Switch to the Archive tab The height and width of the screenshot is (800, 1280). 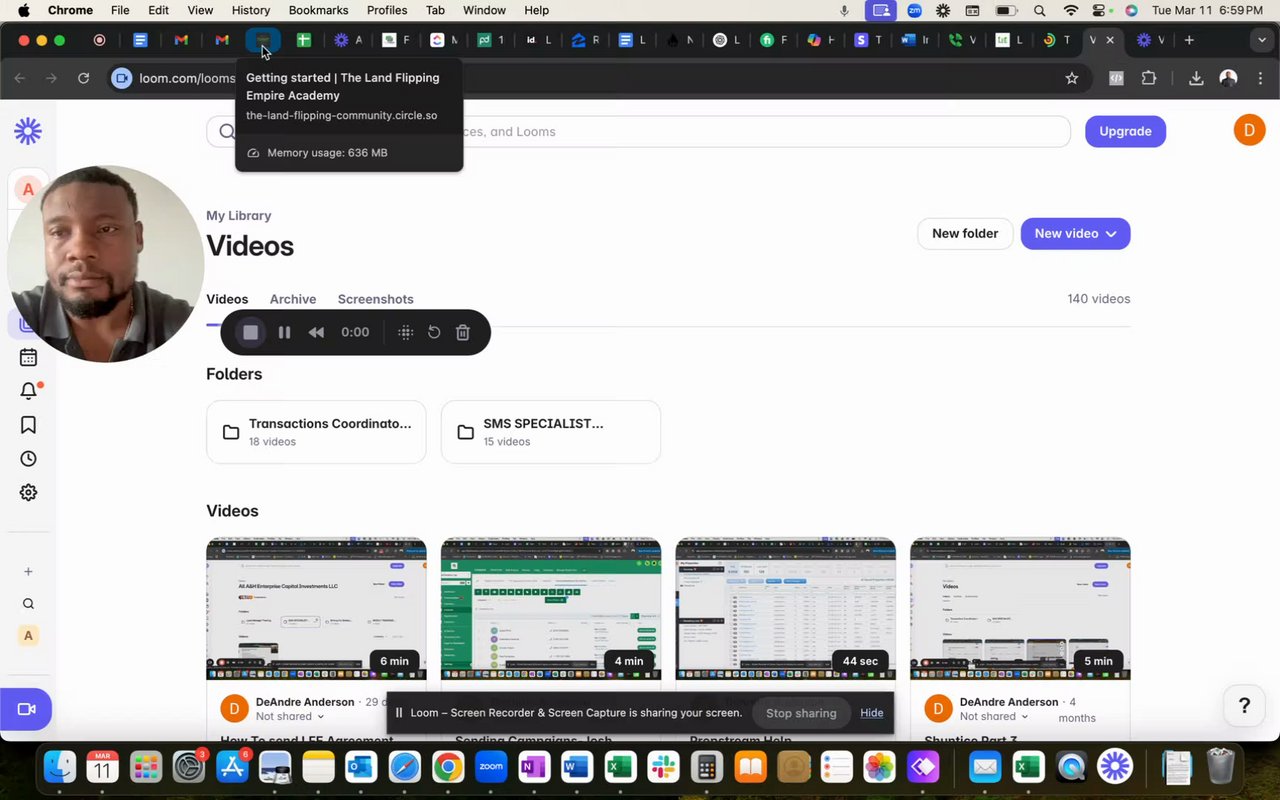(x=293, y=299)
